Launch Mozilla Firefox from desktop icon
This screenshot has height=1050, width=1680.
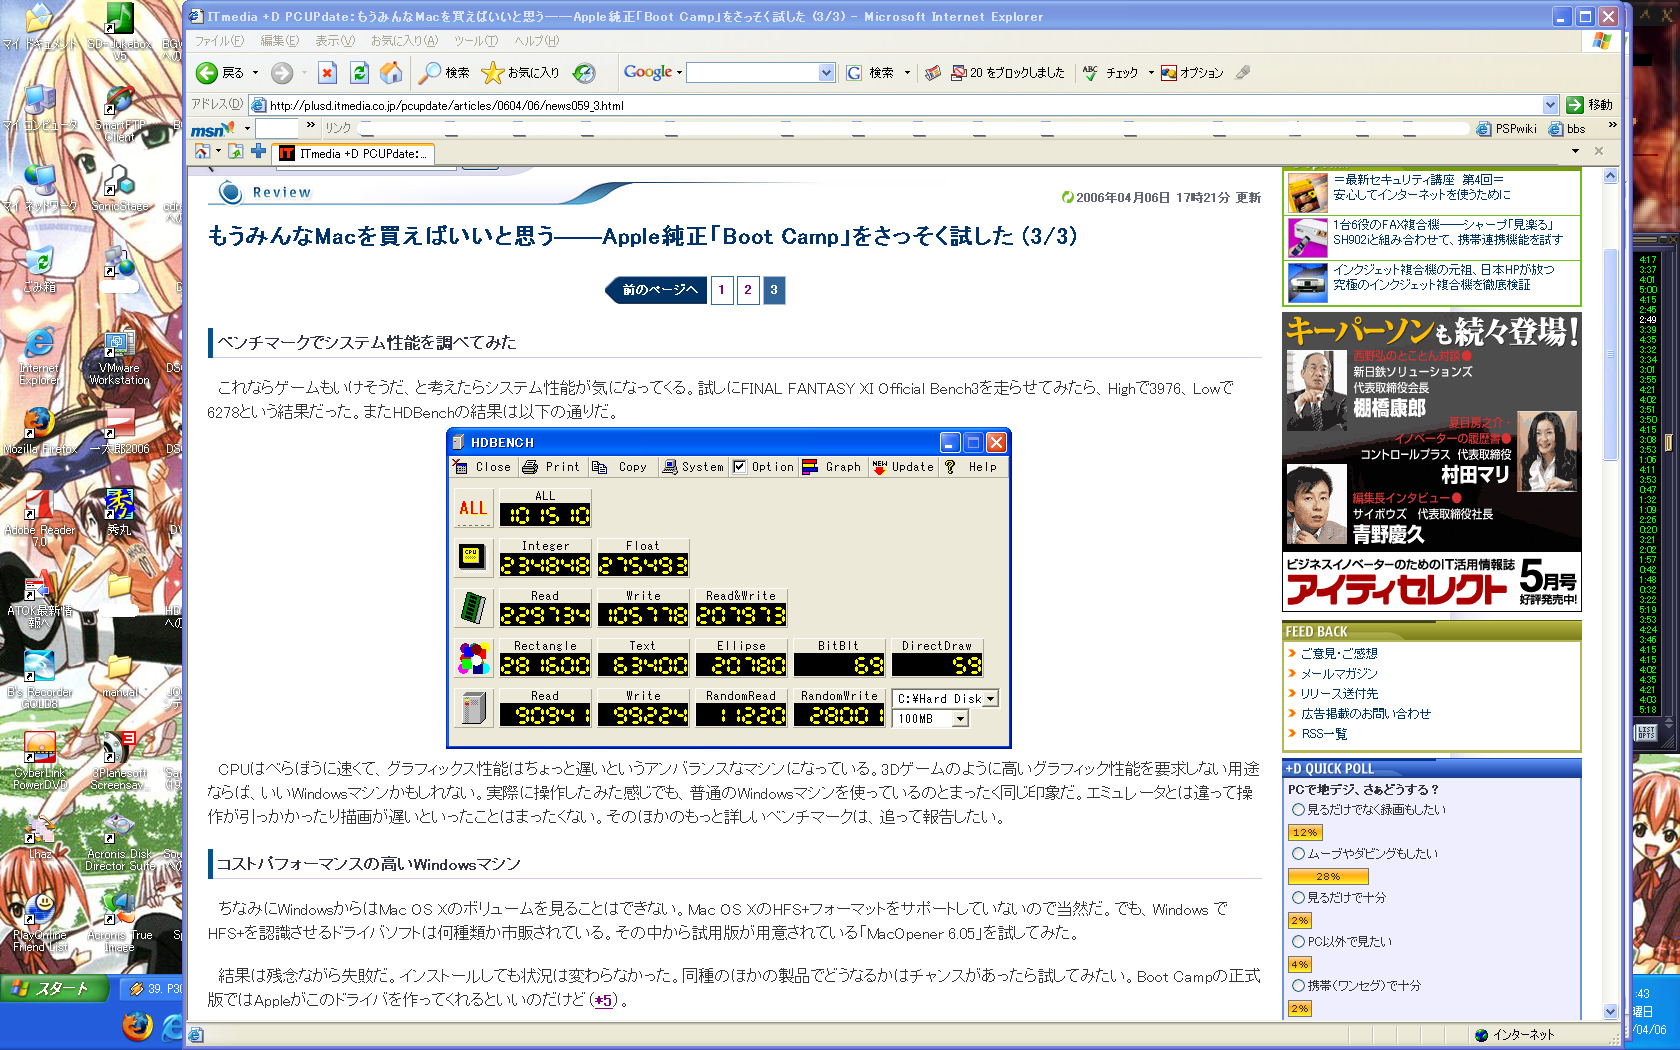click(39, 424)
